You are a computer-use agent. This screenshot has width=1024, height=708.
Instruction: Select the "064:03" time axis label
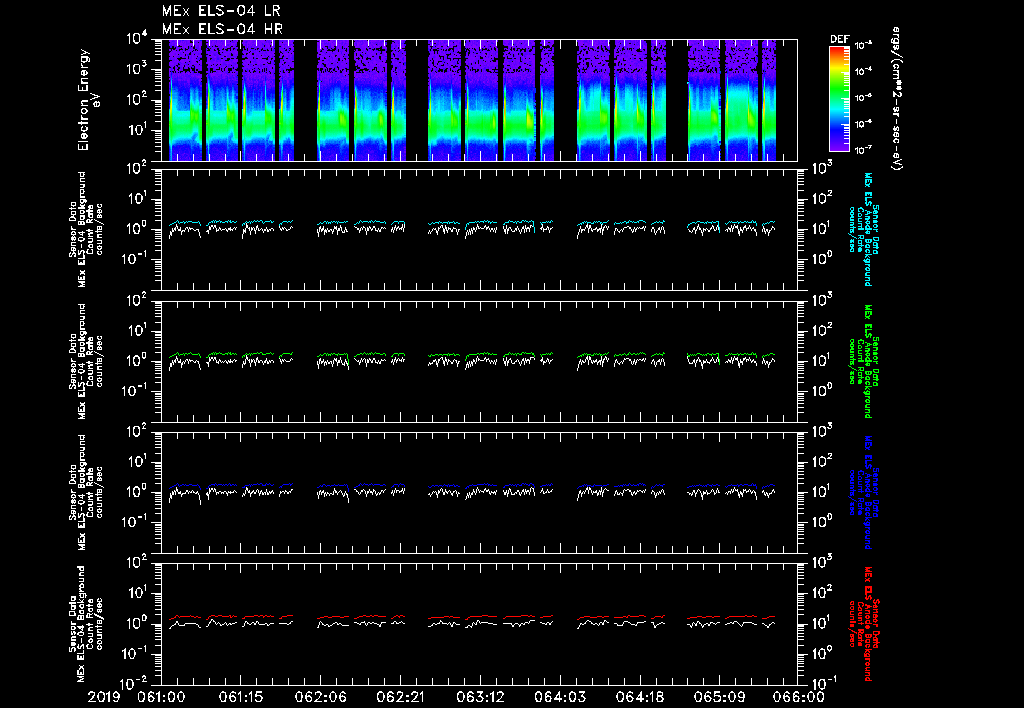[x=560, y=698]
